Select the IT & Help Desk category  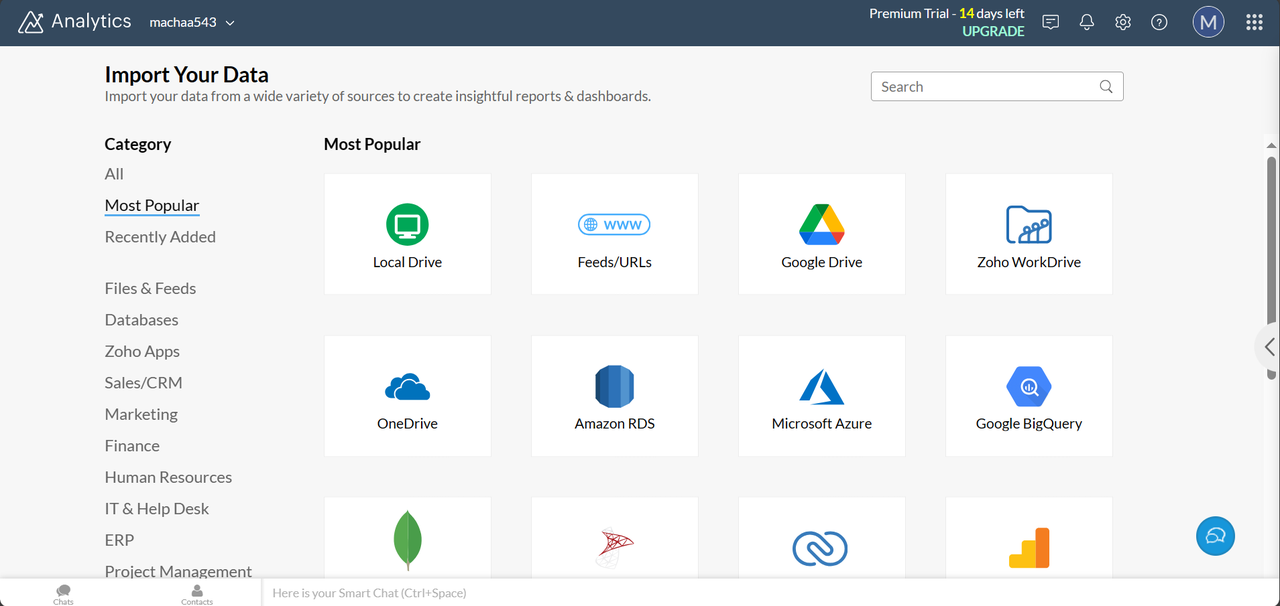tap(157, 509)
